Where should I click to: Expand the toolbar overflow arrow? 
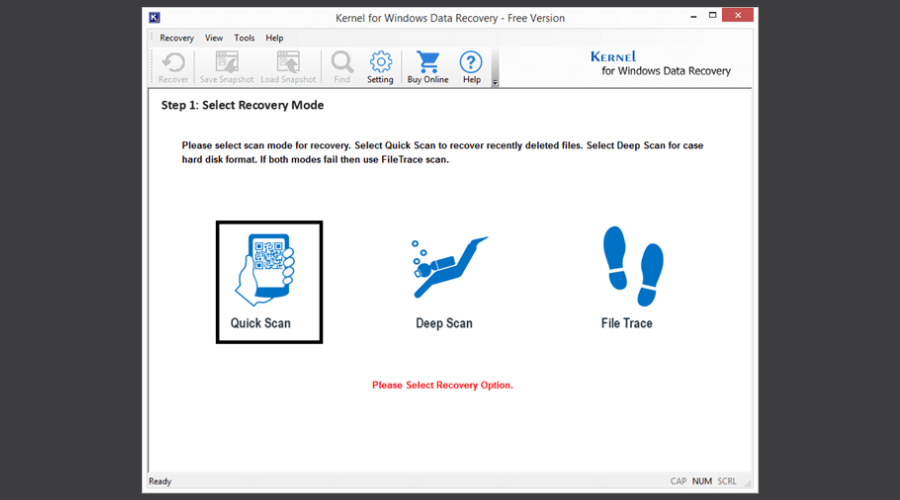495,83
